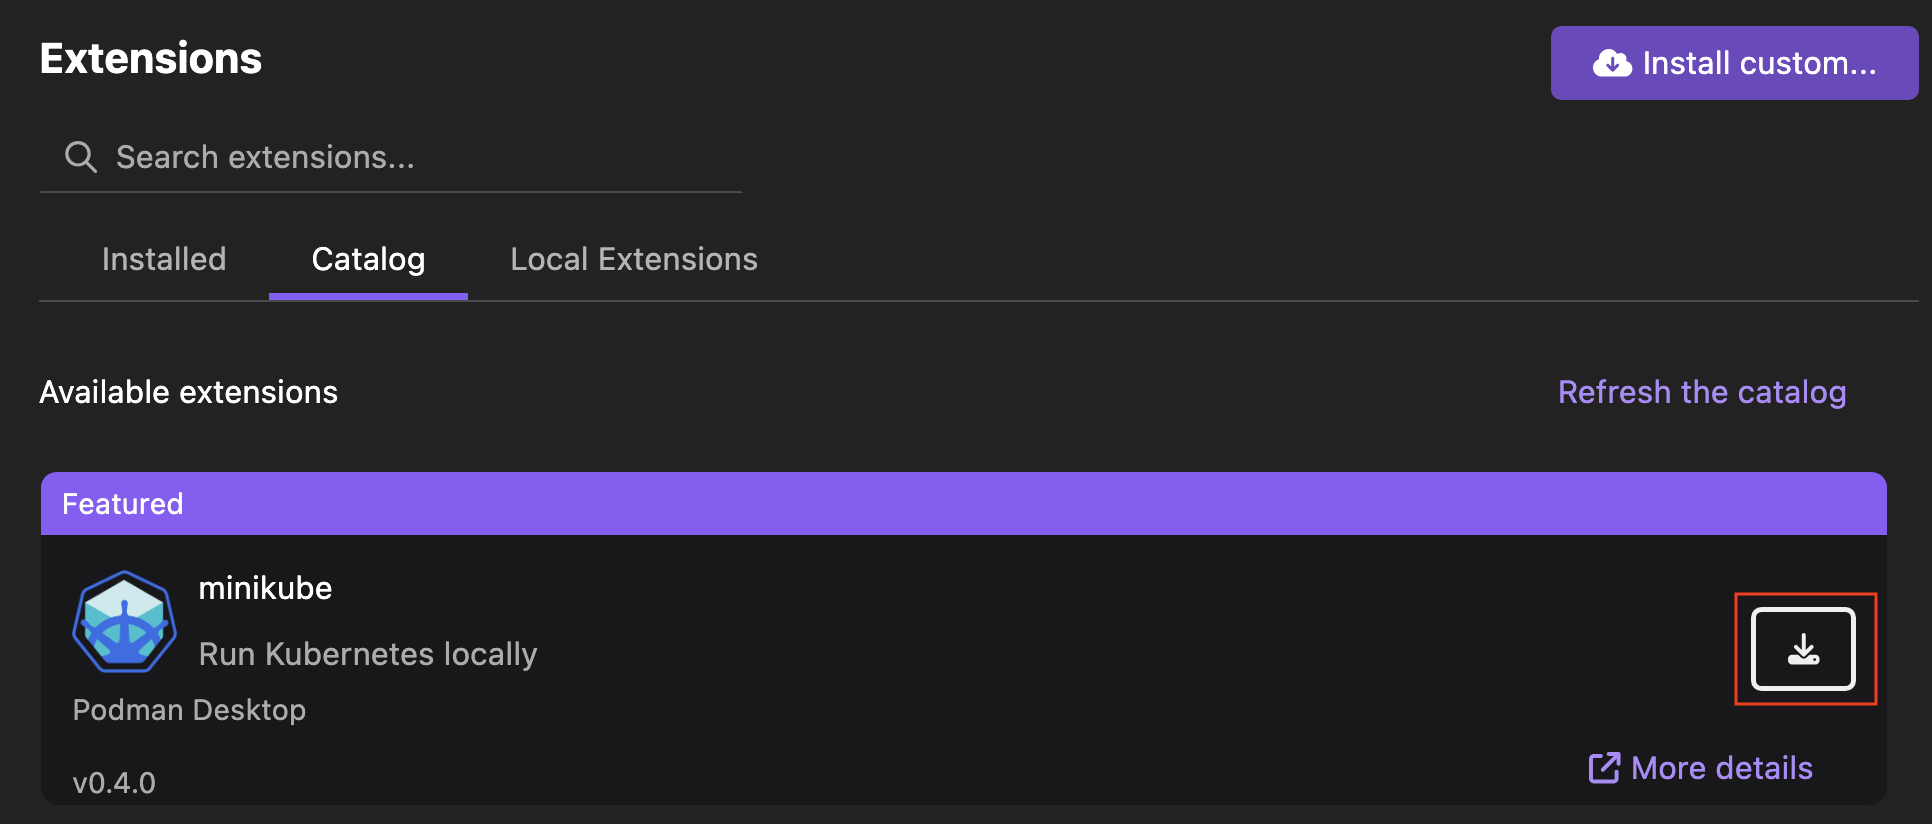Click inside the Search extensions field
1932x824 pixels.
[x=390, y=157]
